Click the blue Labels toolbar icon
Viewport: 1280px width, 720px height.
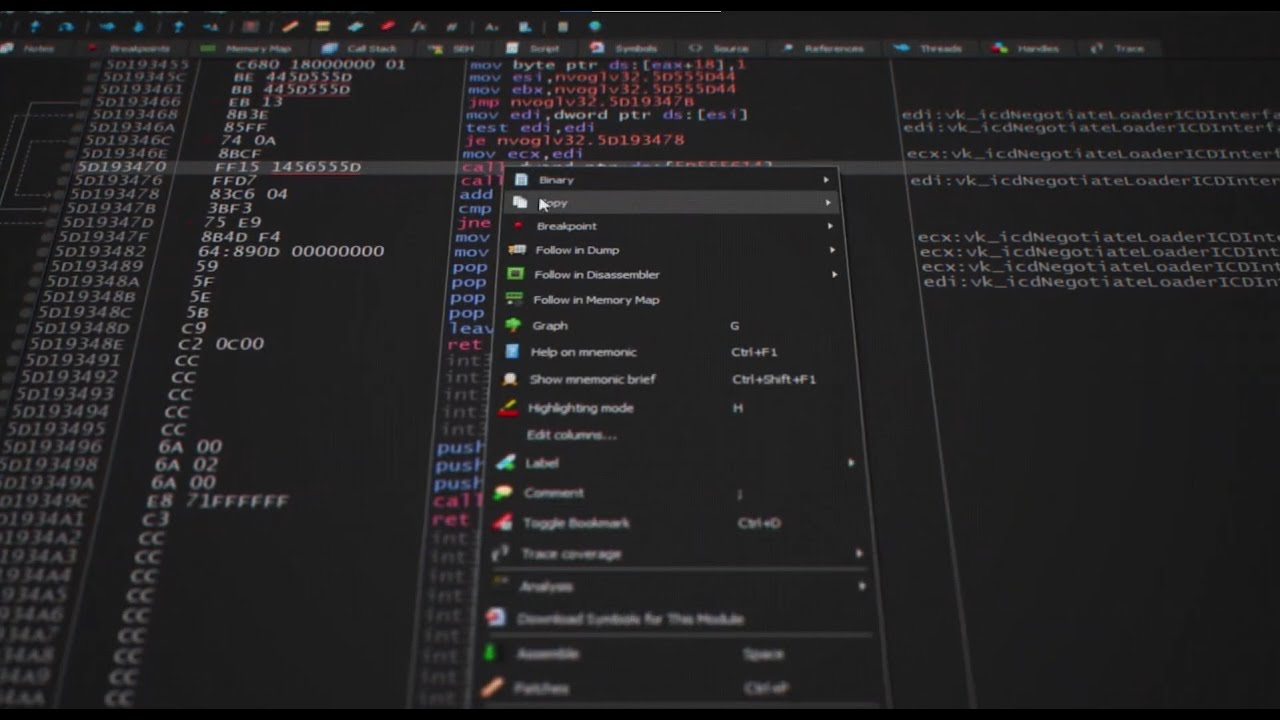pyautogui.click(x=354, y=27)
